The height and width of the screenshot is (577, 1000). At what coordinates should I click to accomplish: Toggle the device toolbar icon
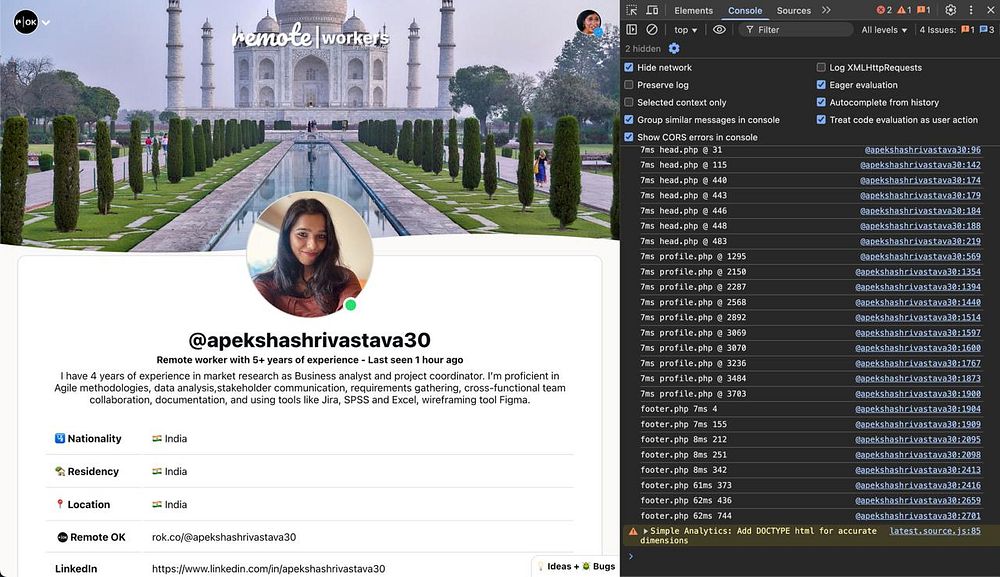point(651,10)
